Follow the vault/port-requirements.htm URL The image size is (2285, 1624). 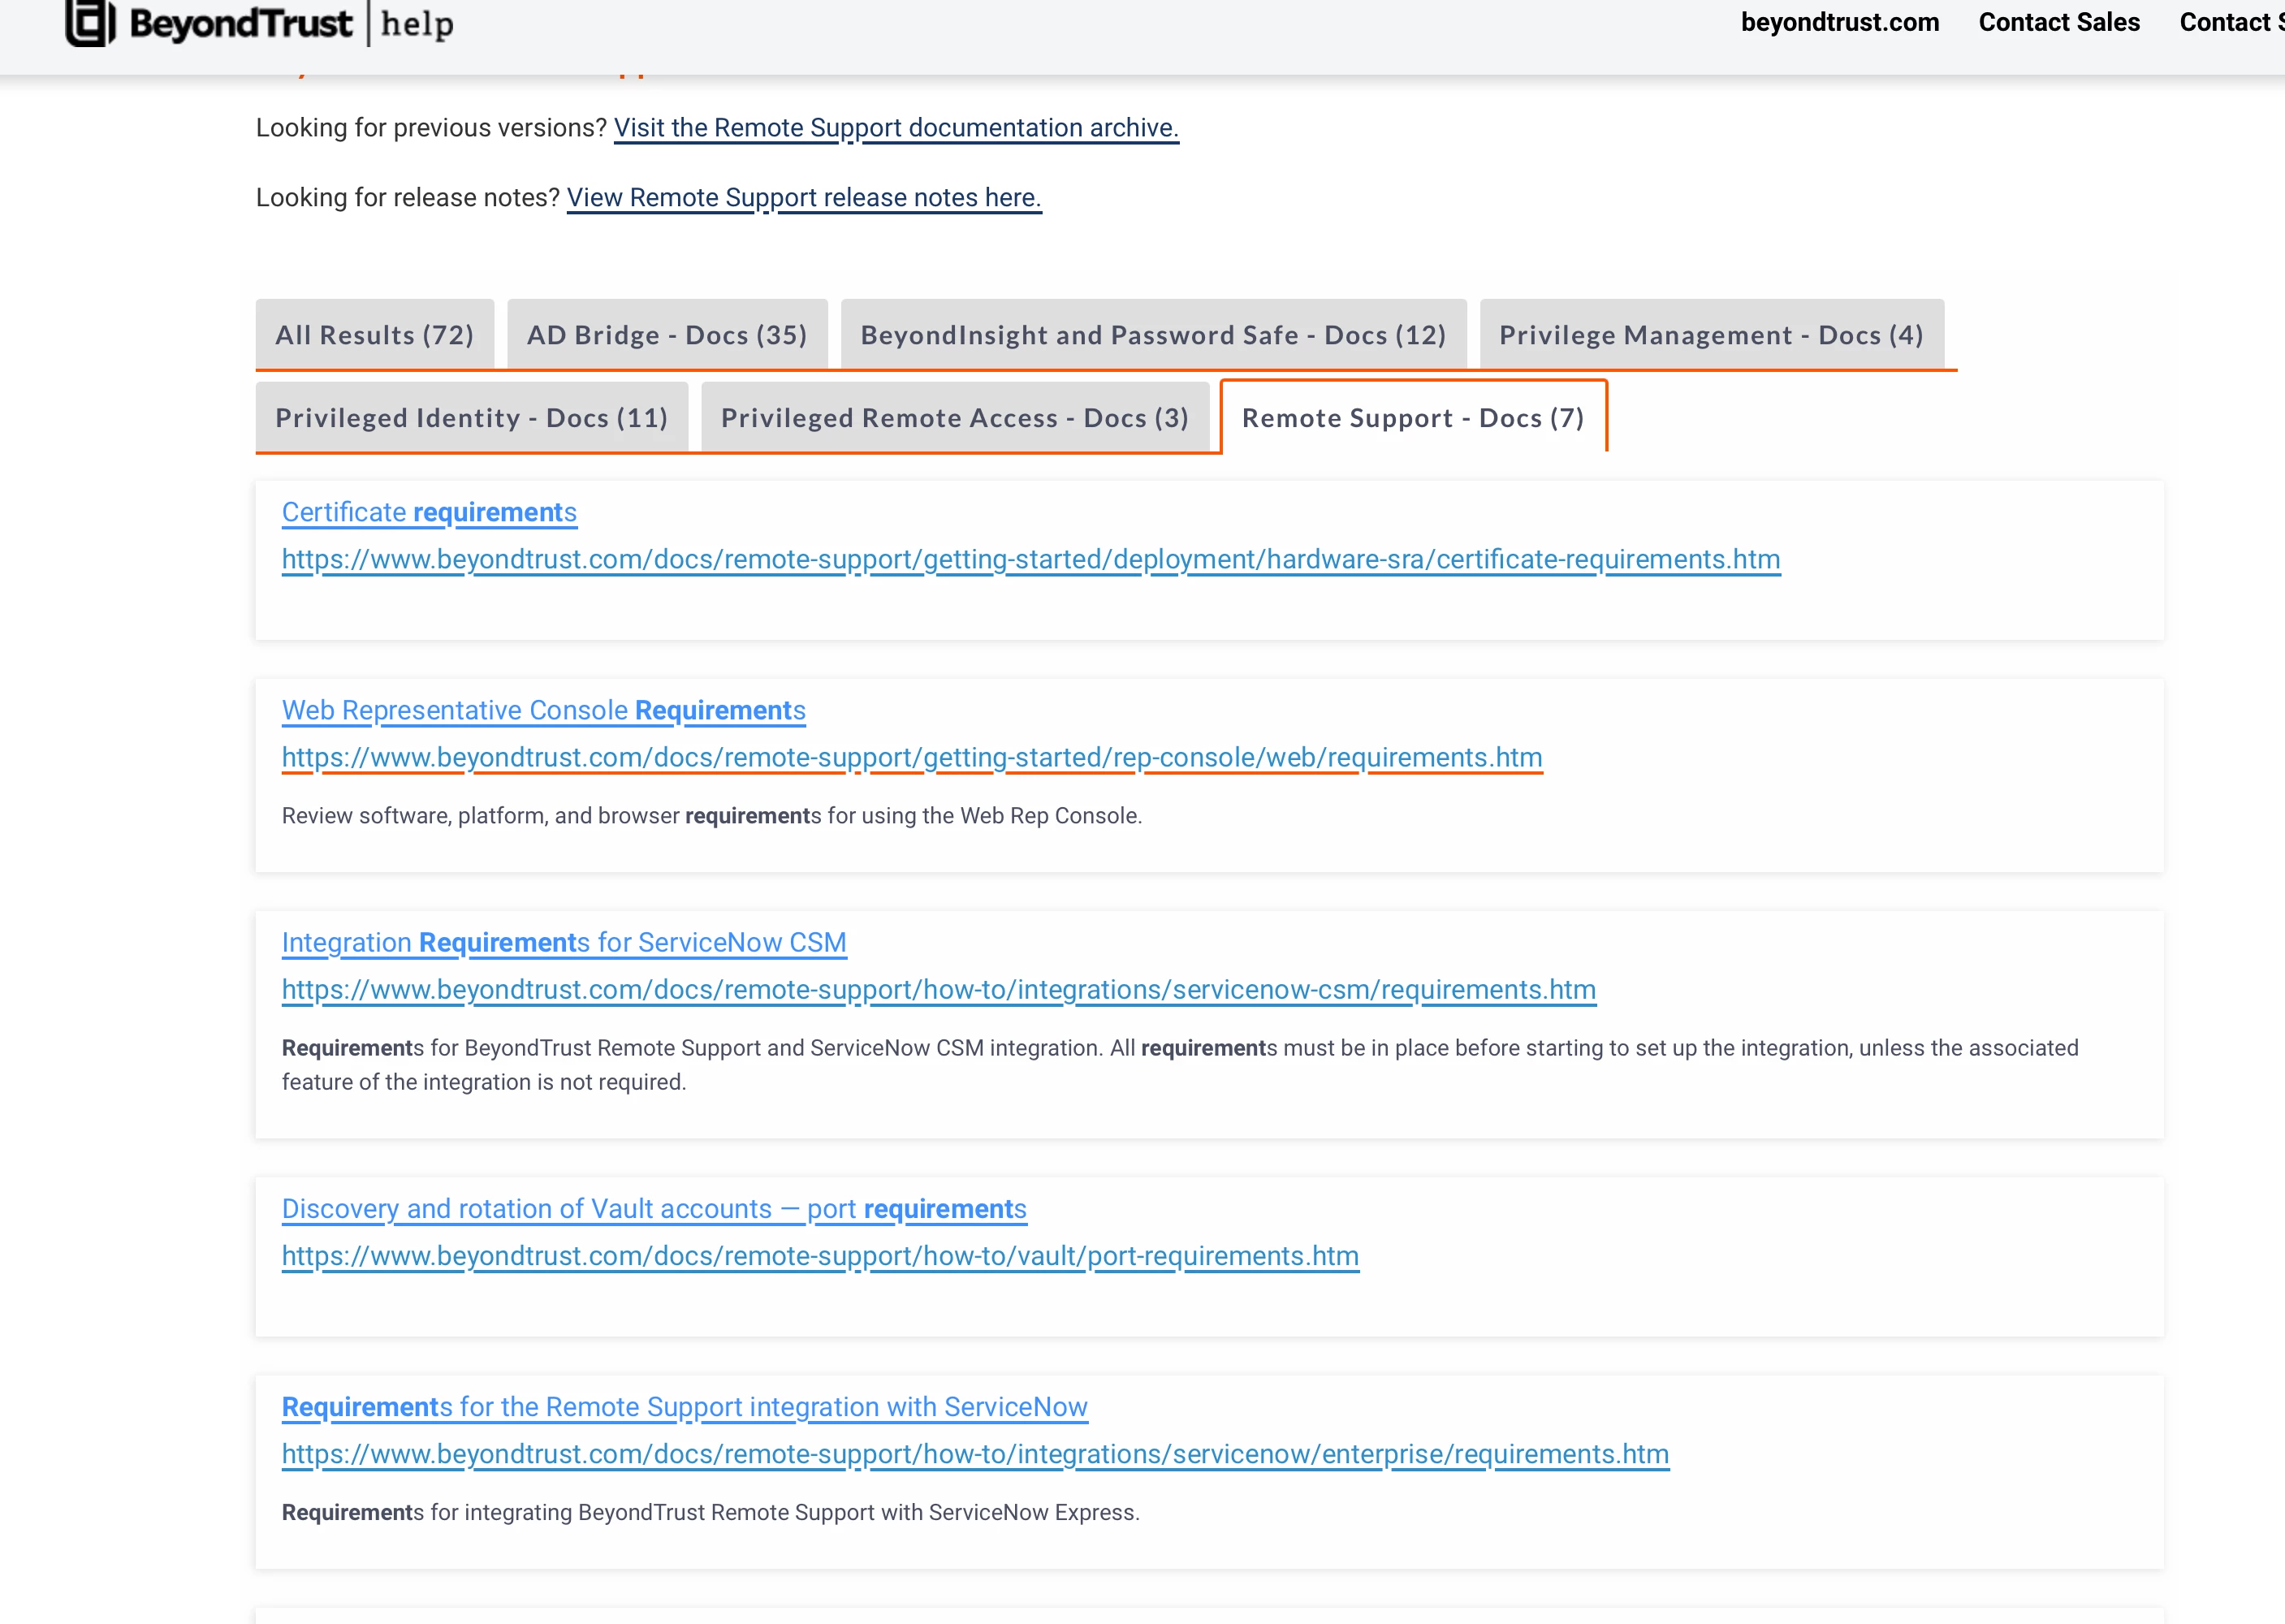pyautogui.click(x=820, y=1256)
